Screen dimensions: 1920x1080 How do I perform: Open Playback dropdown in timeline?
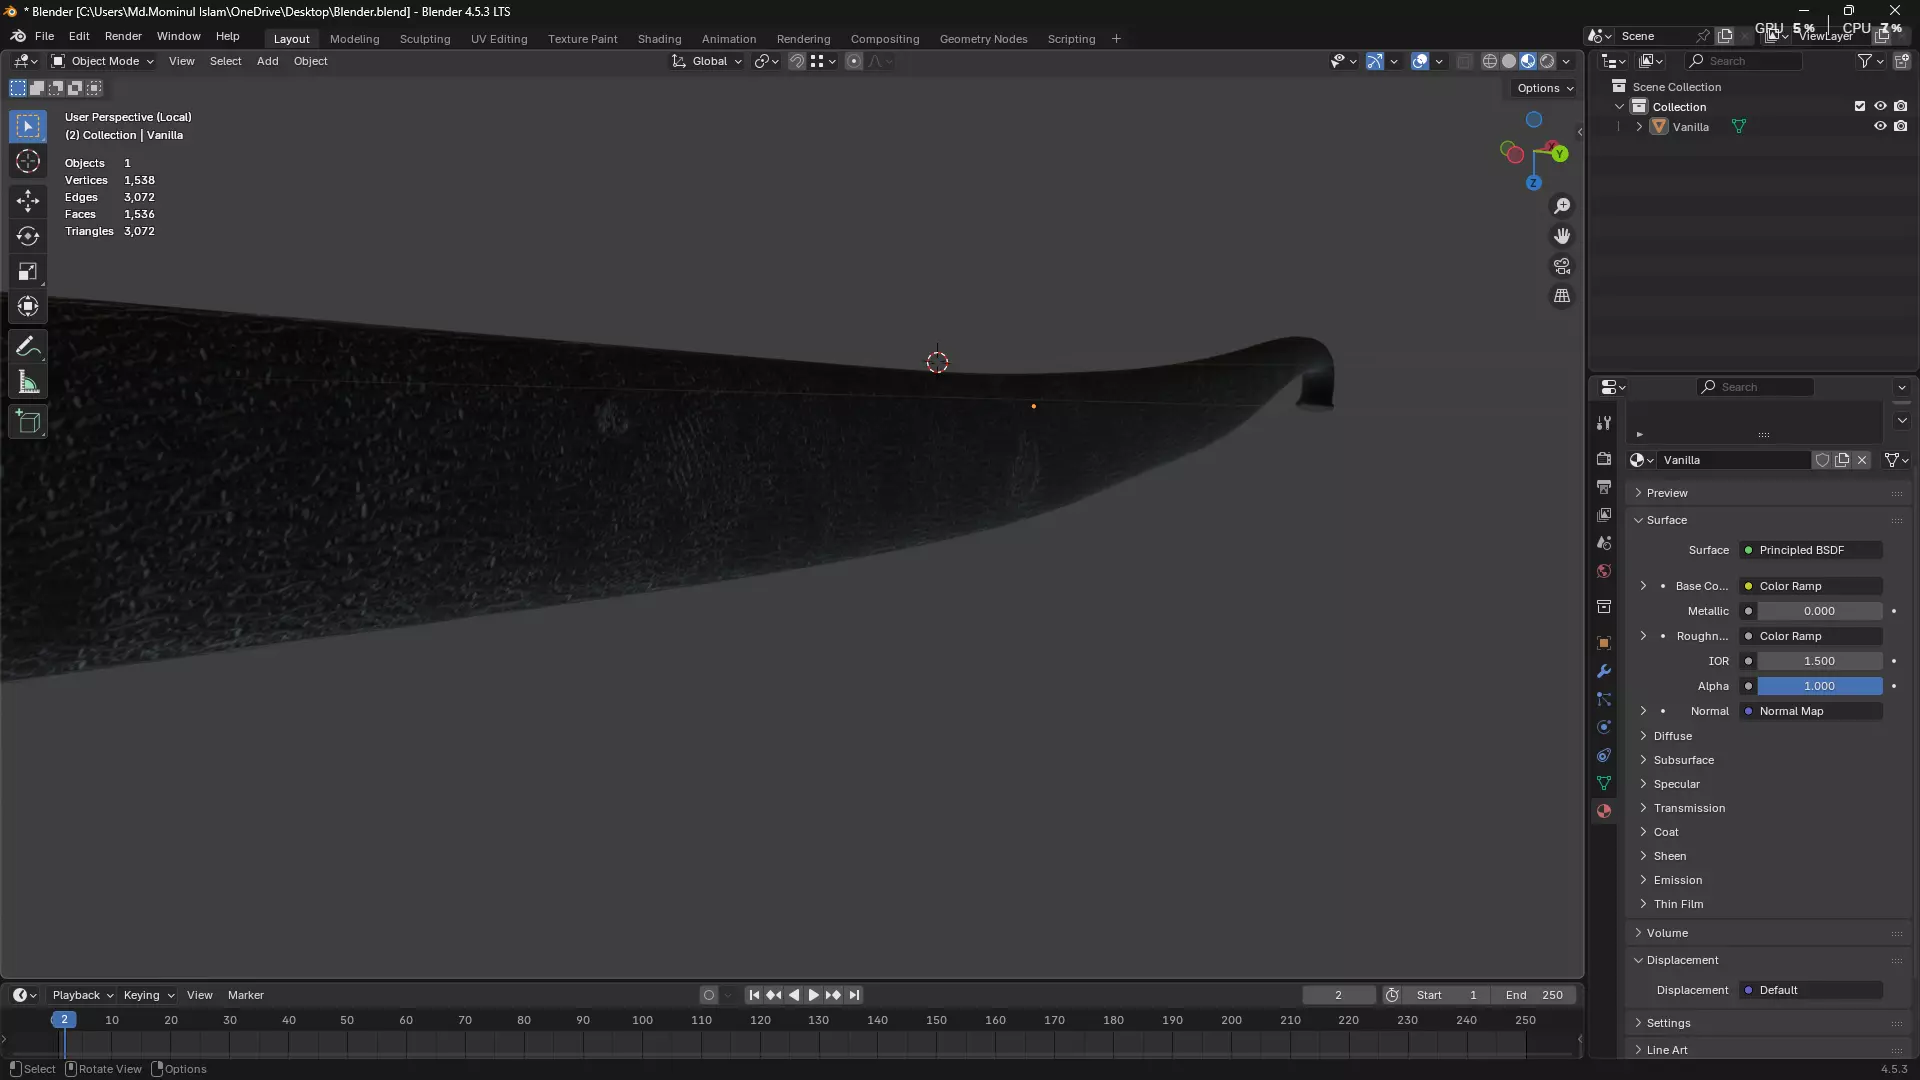click(82, 995)
